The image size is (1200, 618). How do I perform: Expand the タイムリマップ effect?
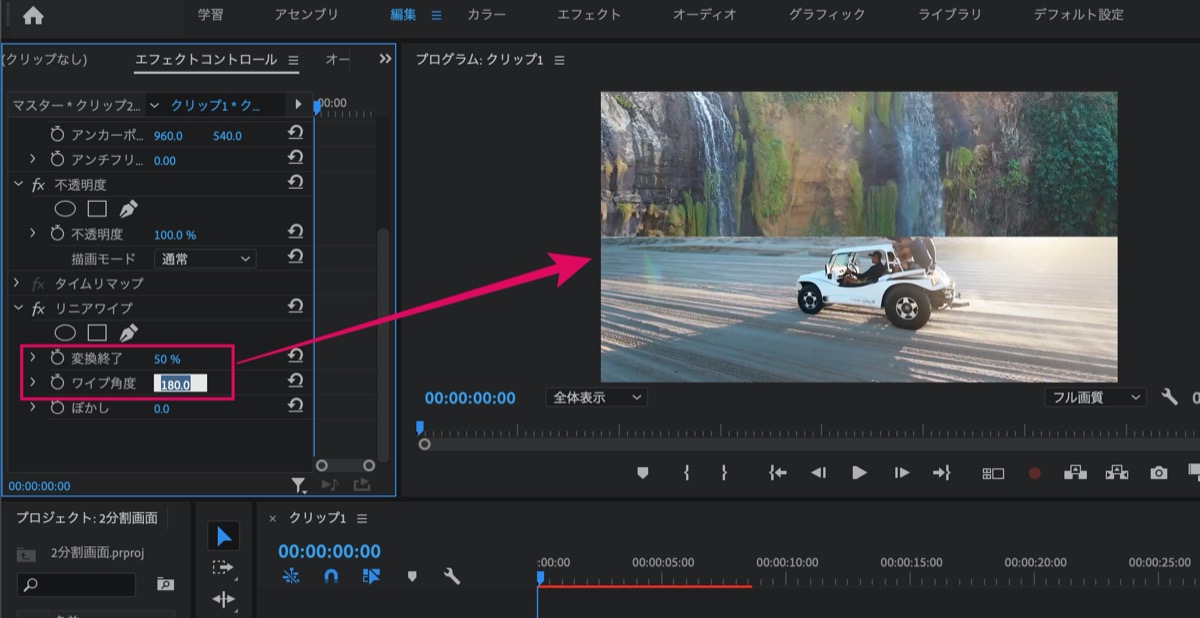18,283
